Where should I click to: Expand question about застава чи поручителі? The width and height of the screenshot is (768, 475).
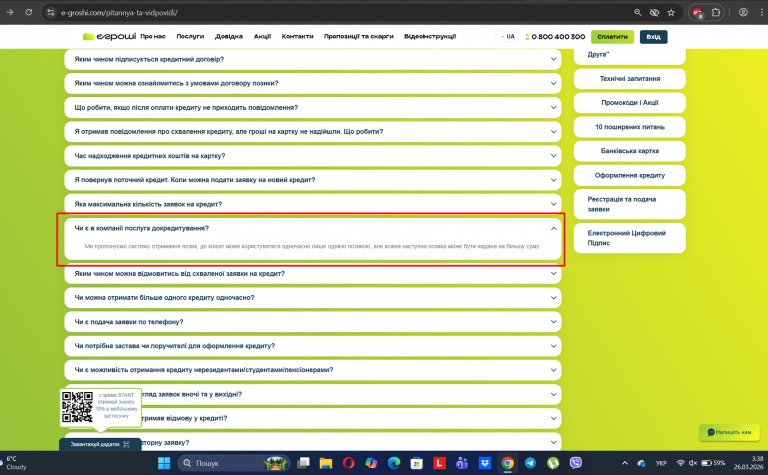312,346
